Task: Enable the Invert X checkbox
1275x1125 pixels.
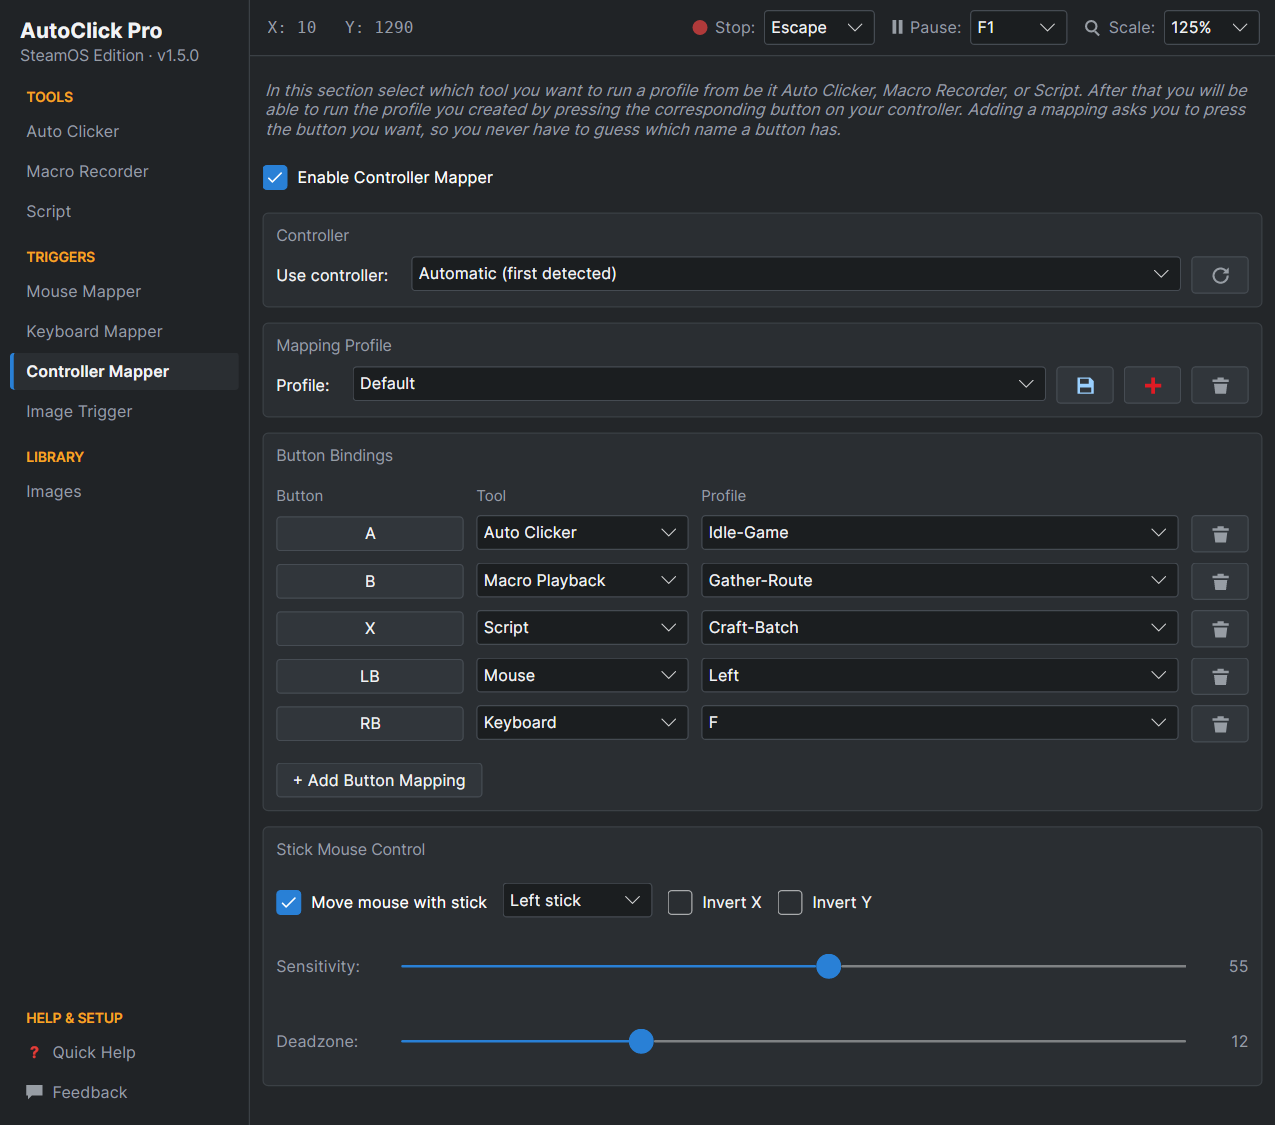Action: click(x=680, y=902)
